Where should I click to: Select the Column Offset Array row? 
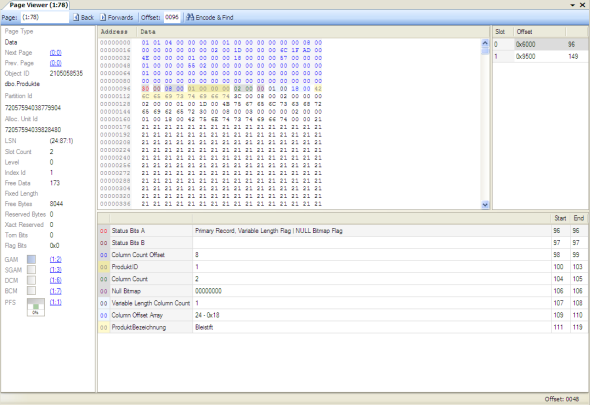point(343,315)
